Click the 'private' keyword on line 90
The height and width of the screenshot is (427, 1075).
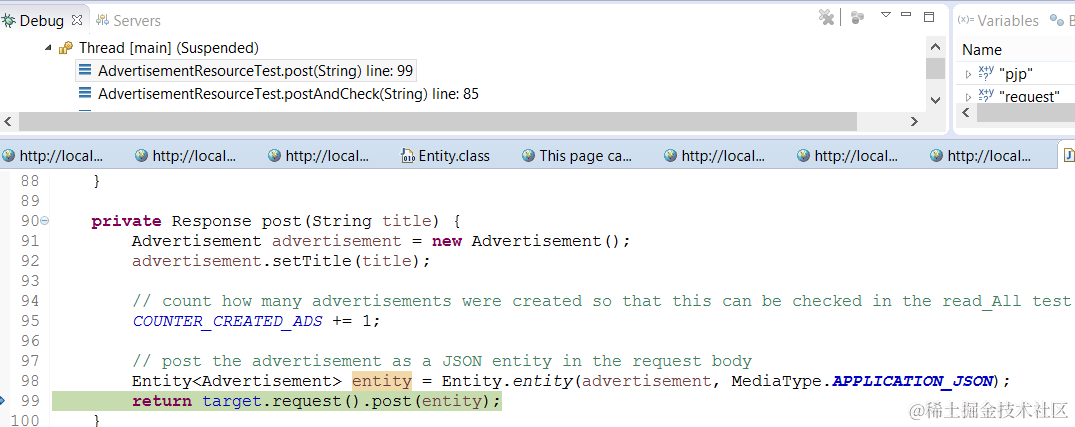126,221
